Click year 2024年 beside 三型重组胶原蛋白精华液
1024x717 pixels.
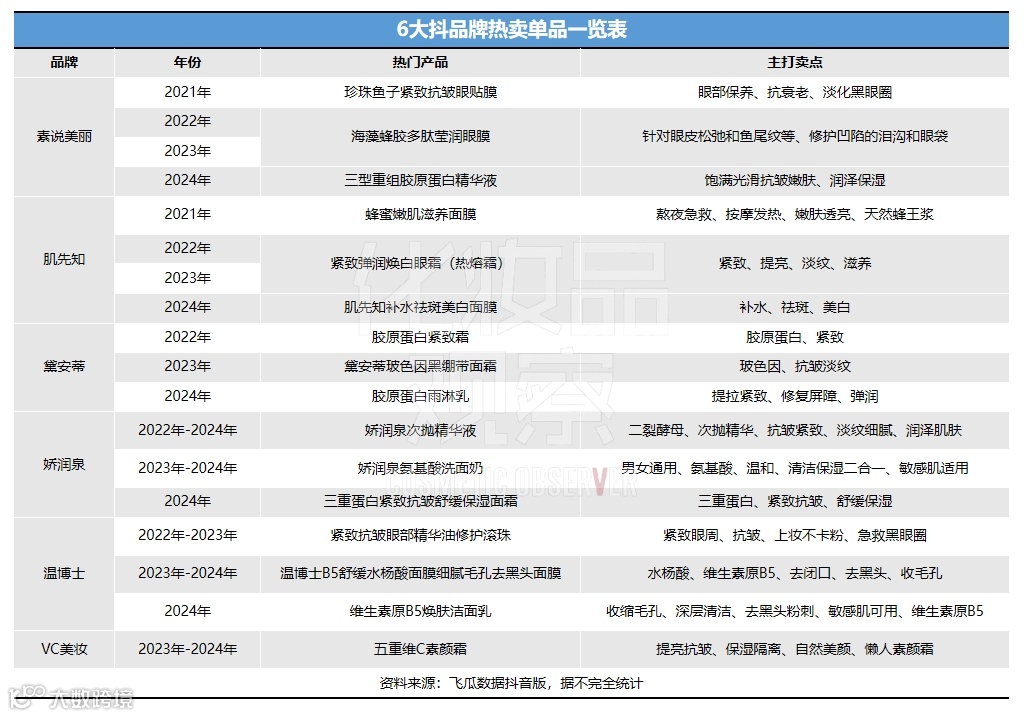(x=187, y=180)
